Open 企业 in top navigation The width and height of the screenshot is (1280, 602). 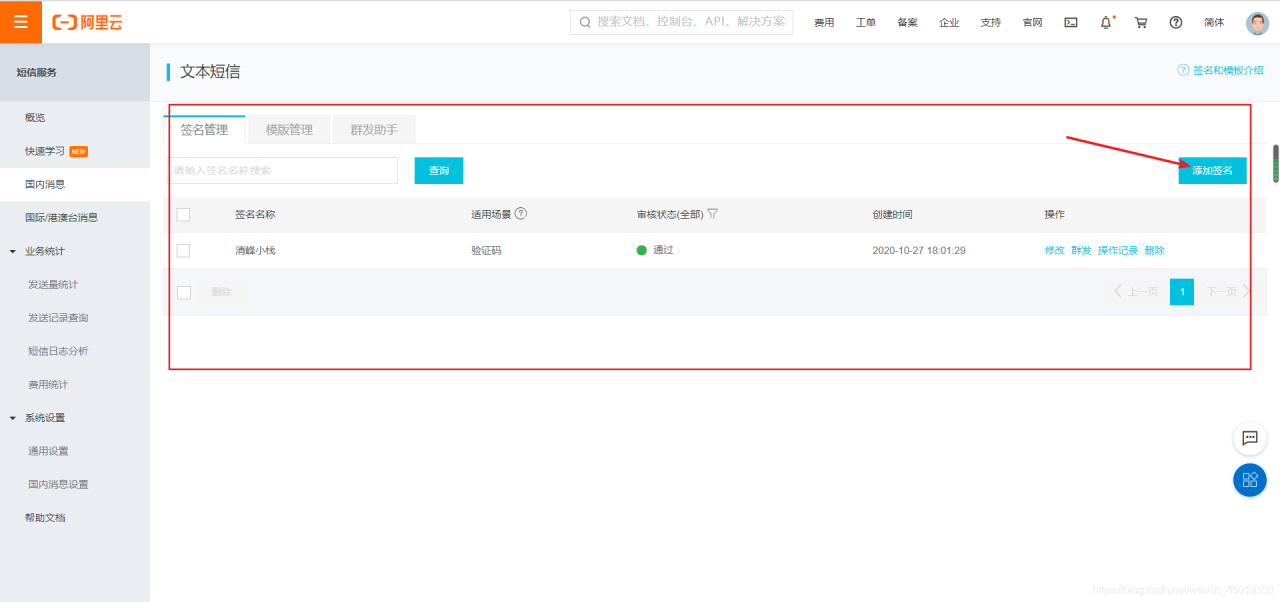point(949,22)
